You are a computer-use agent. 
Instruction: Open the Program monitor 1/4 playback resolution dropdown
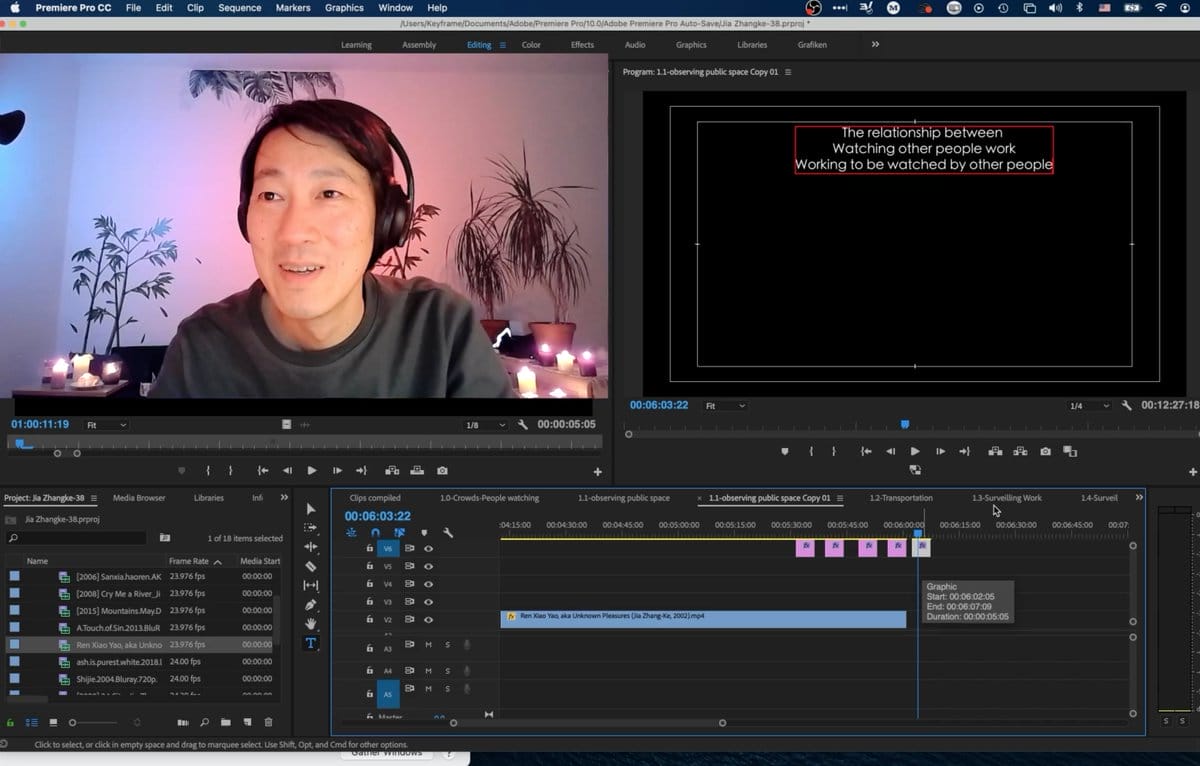click(1089, 406)
